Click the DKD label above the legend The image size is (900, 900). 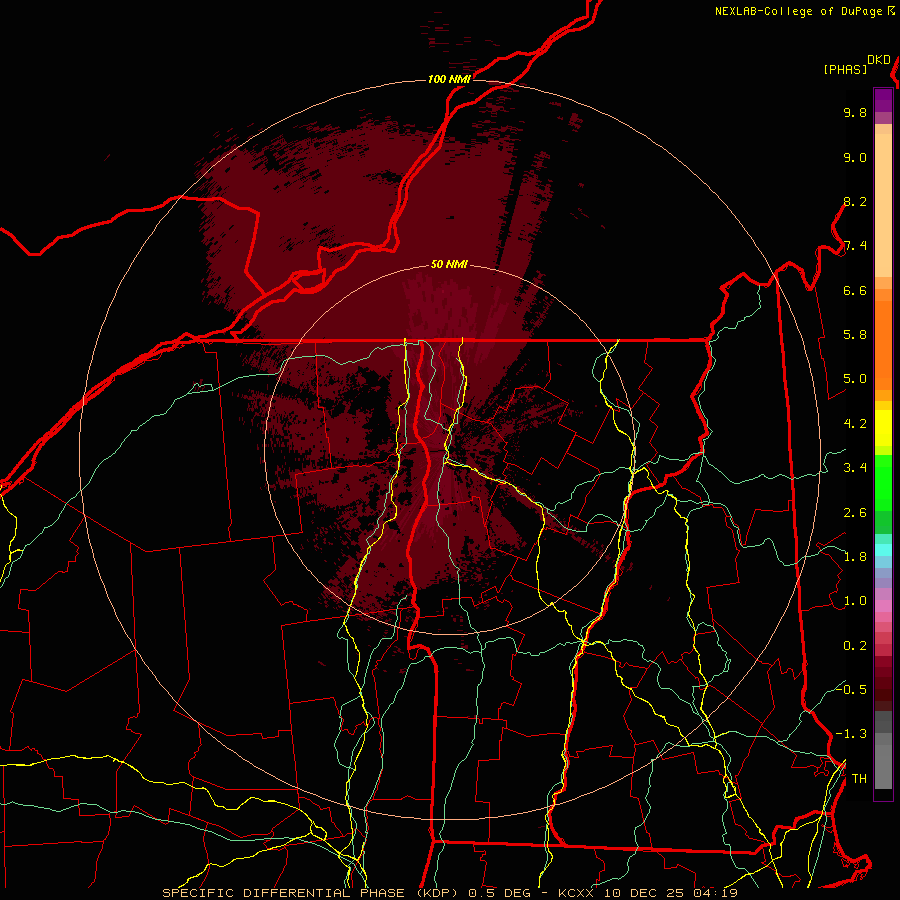879,60
